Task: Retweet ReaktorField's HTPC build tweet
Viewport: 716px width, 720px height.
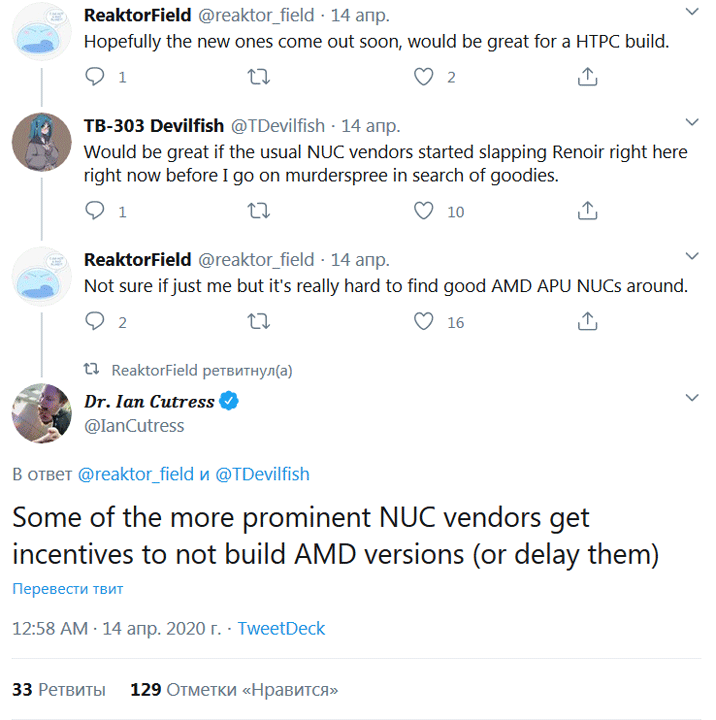Action: point(257,77)
